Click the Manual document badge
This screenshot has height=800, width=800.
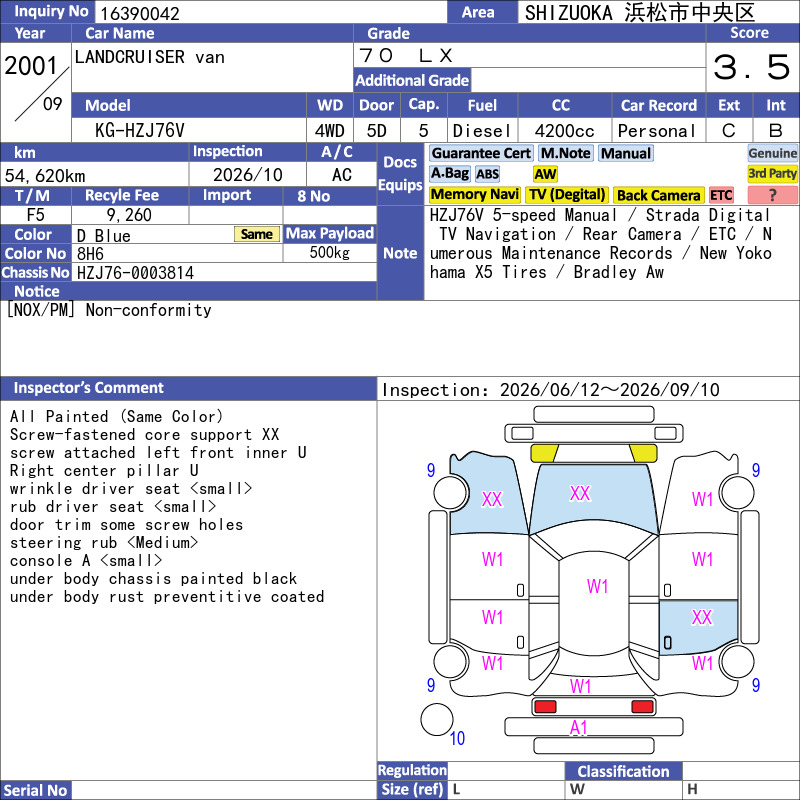tap(626, 153)
